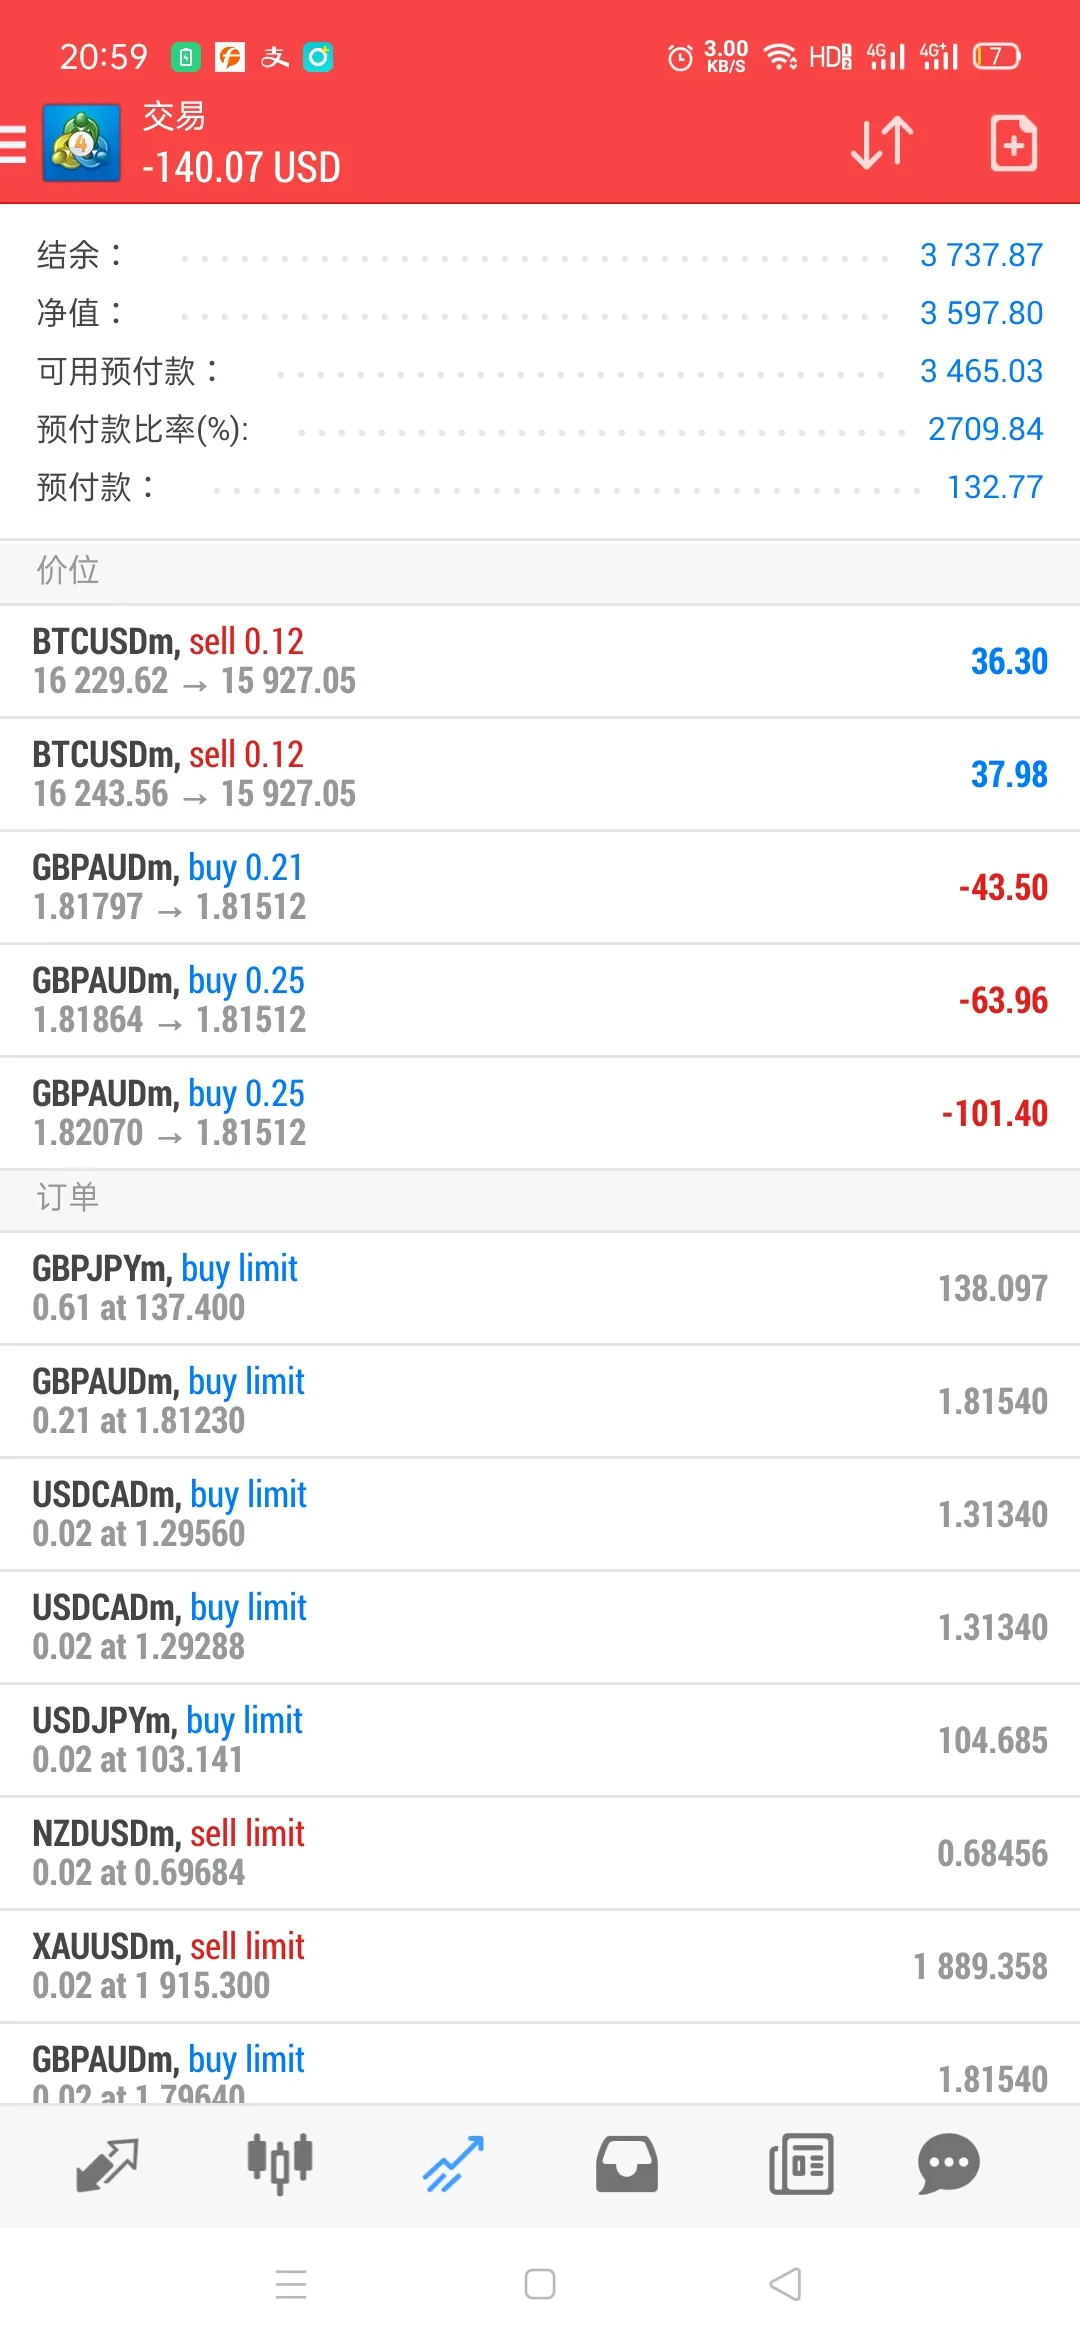Screen dimensions: 1080x2340
Task: Open the News newspaper icon
Action: click(801, 2164)
